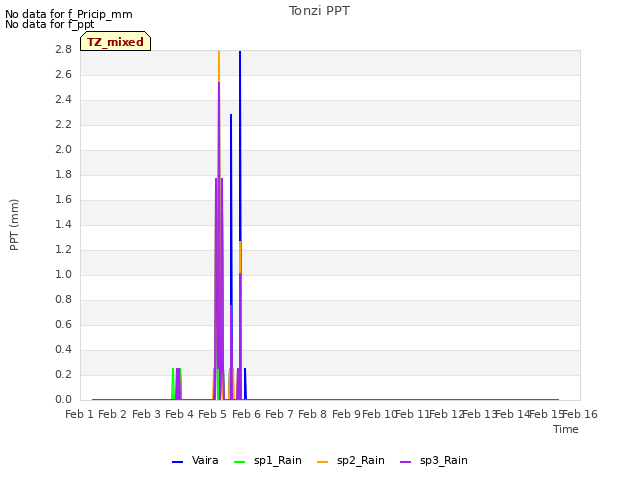The image size is (640, 480).
Task: Click the Feb 16 x-axis tick label
Action: [x=580, y=414]
